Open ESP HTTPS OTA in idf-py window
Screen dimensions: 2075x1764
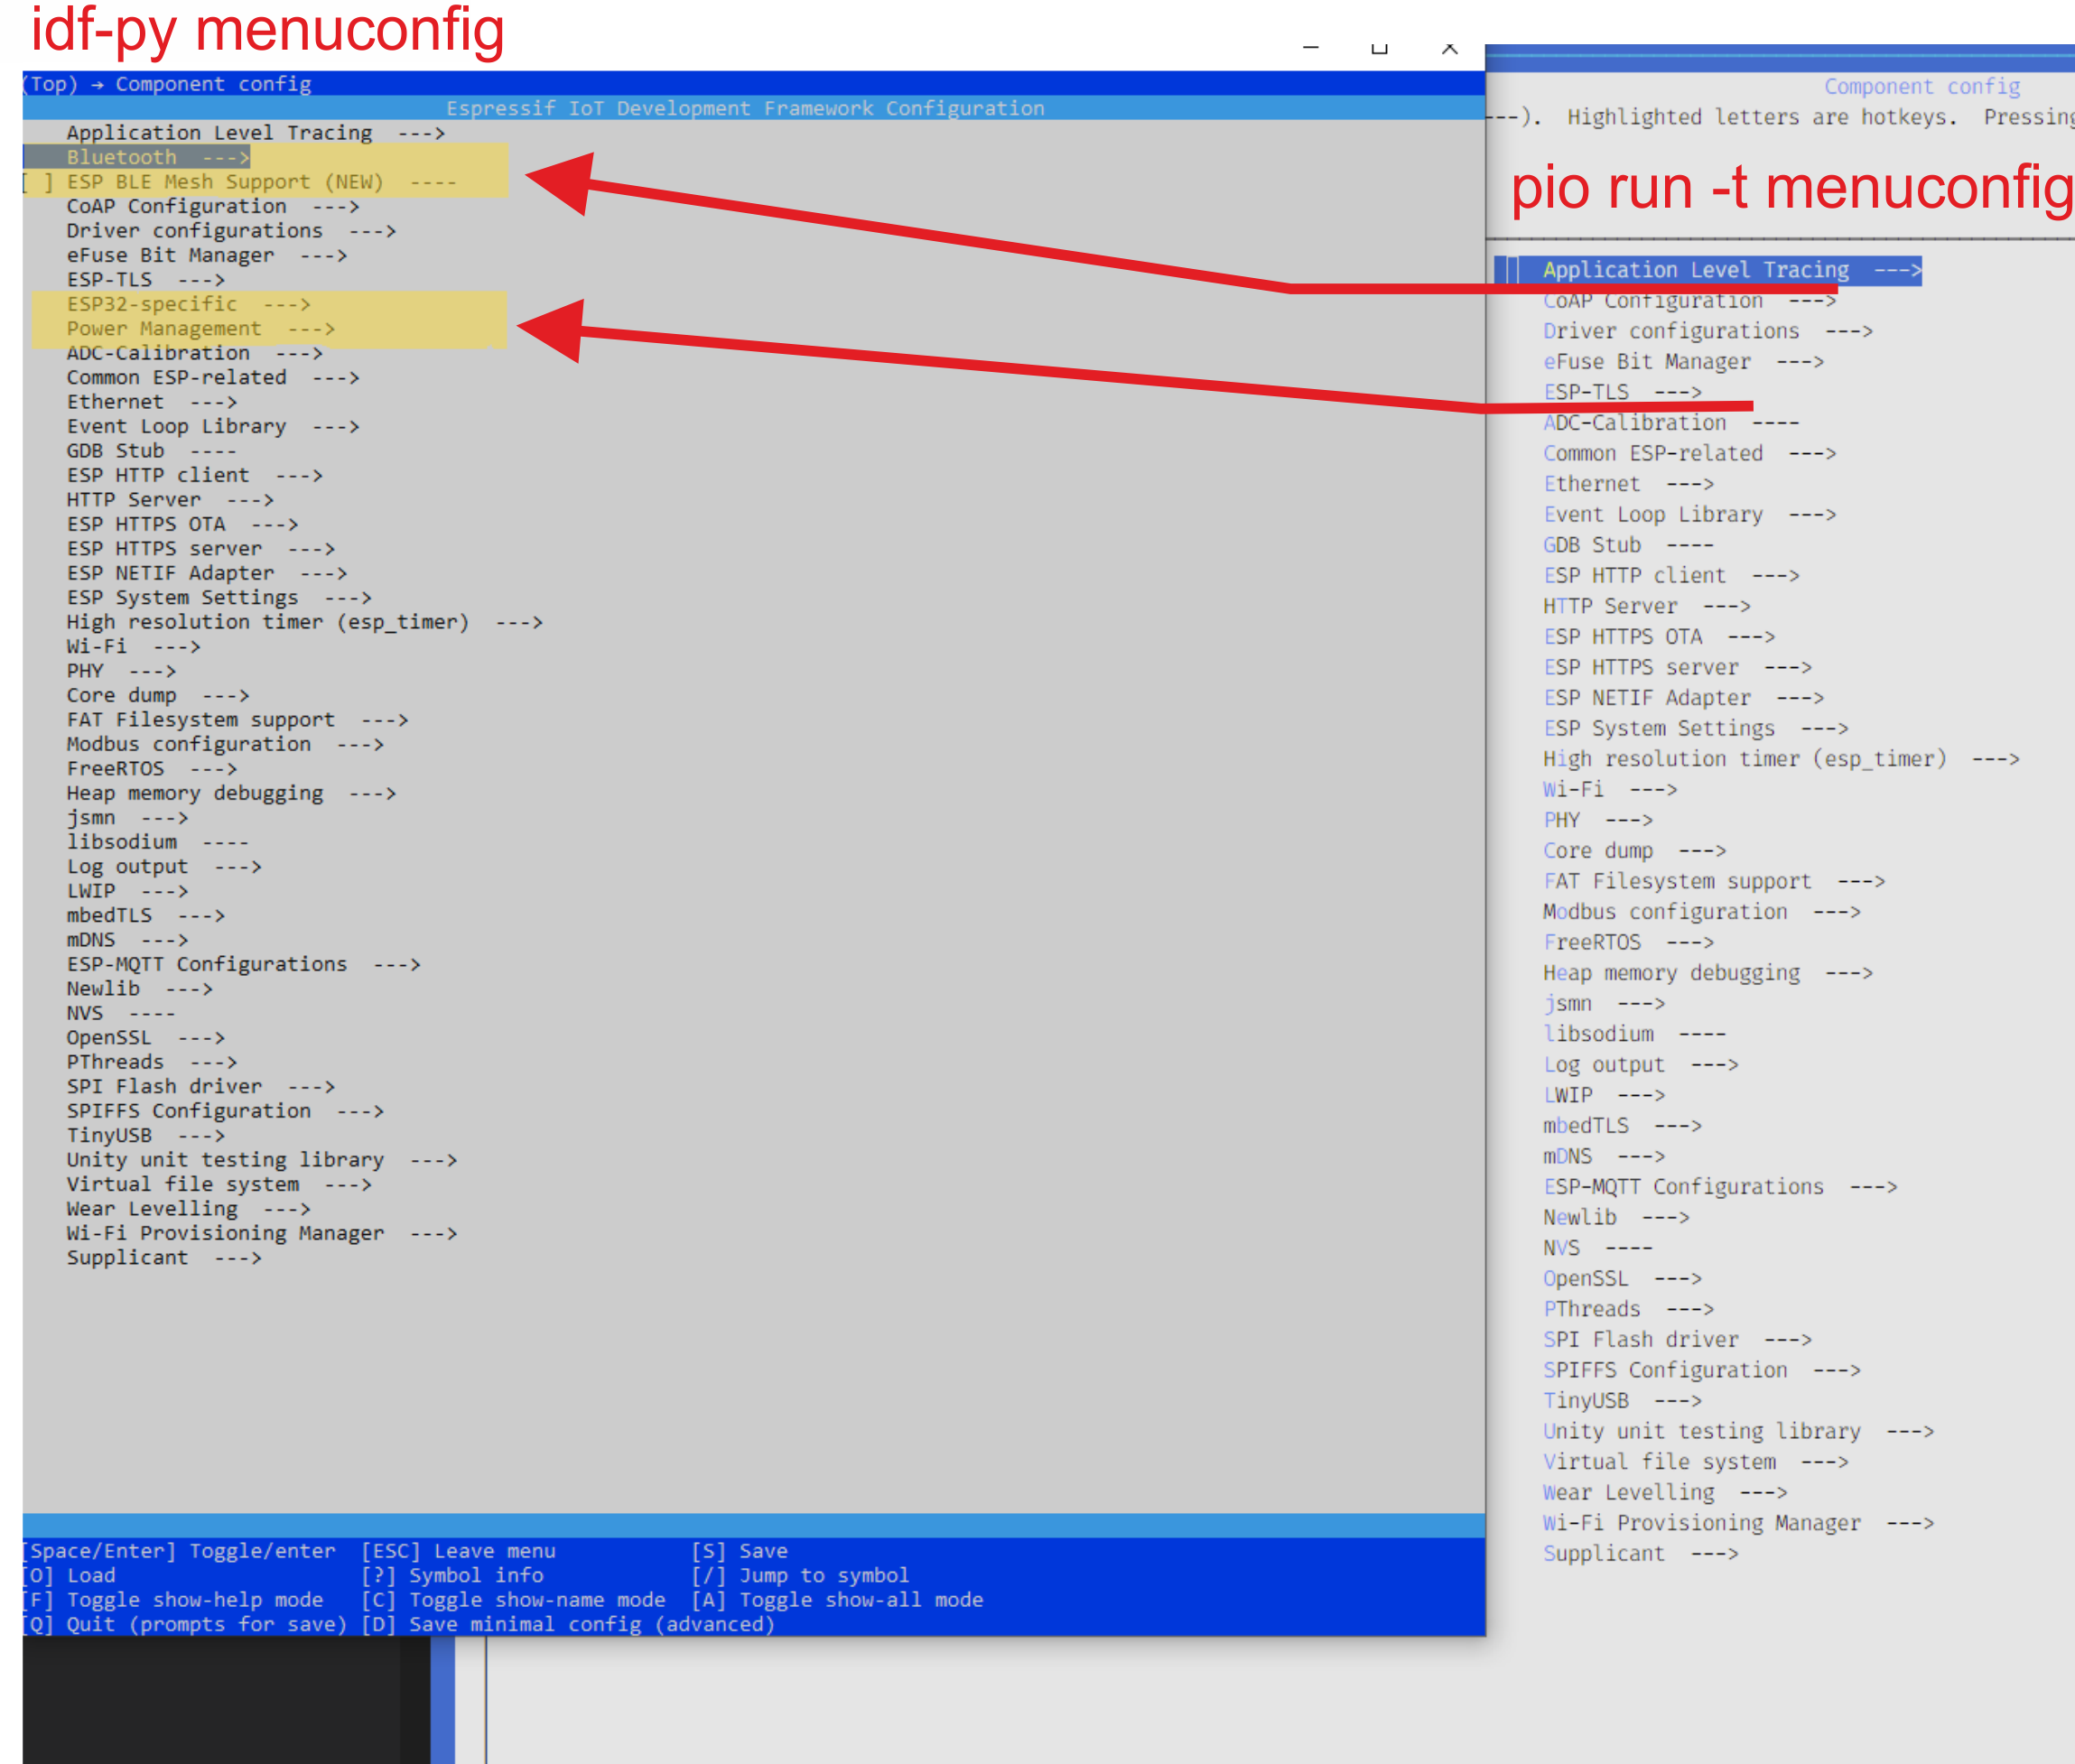pyautogui.click(x=182, y=524)
